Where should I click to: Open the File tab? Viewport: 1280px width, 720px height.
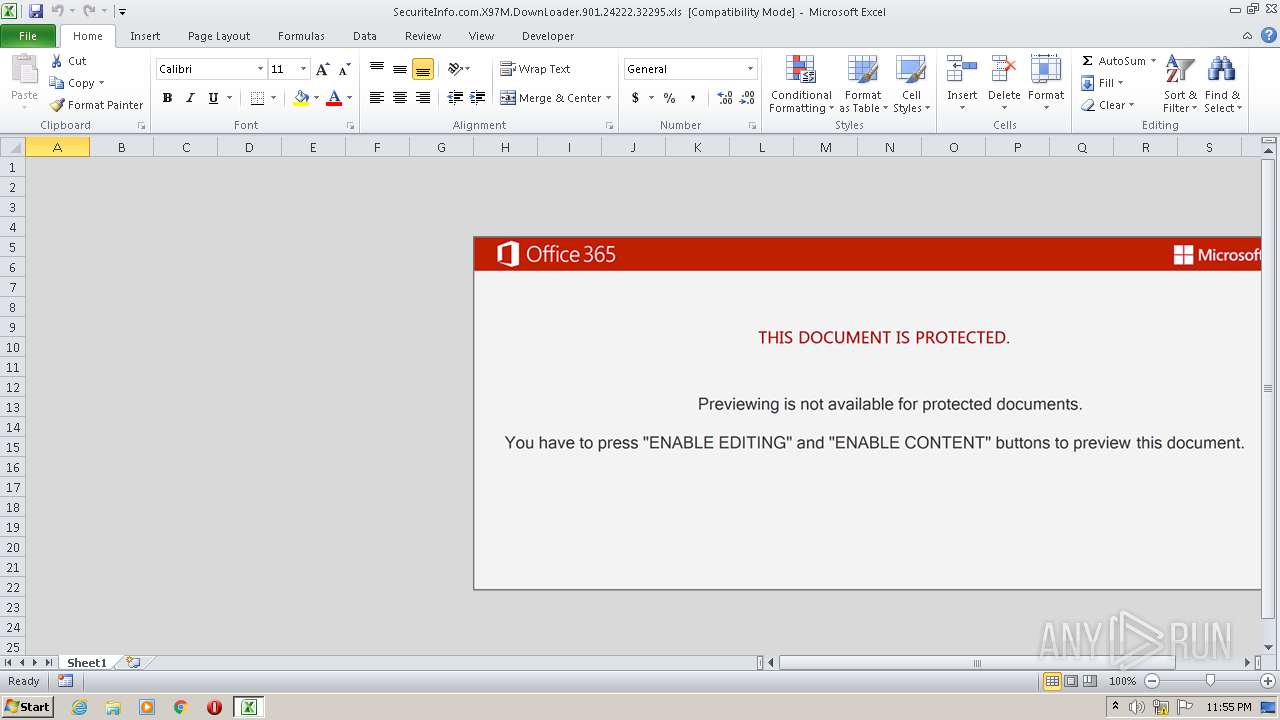(28, 36)
